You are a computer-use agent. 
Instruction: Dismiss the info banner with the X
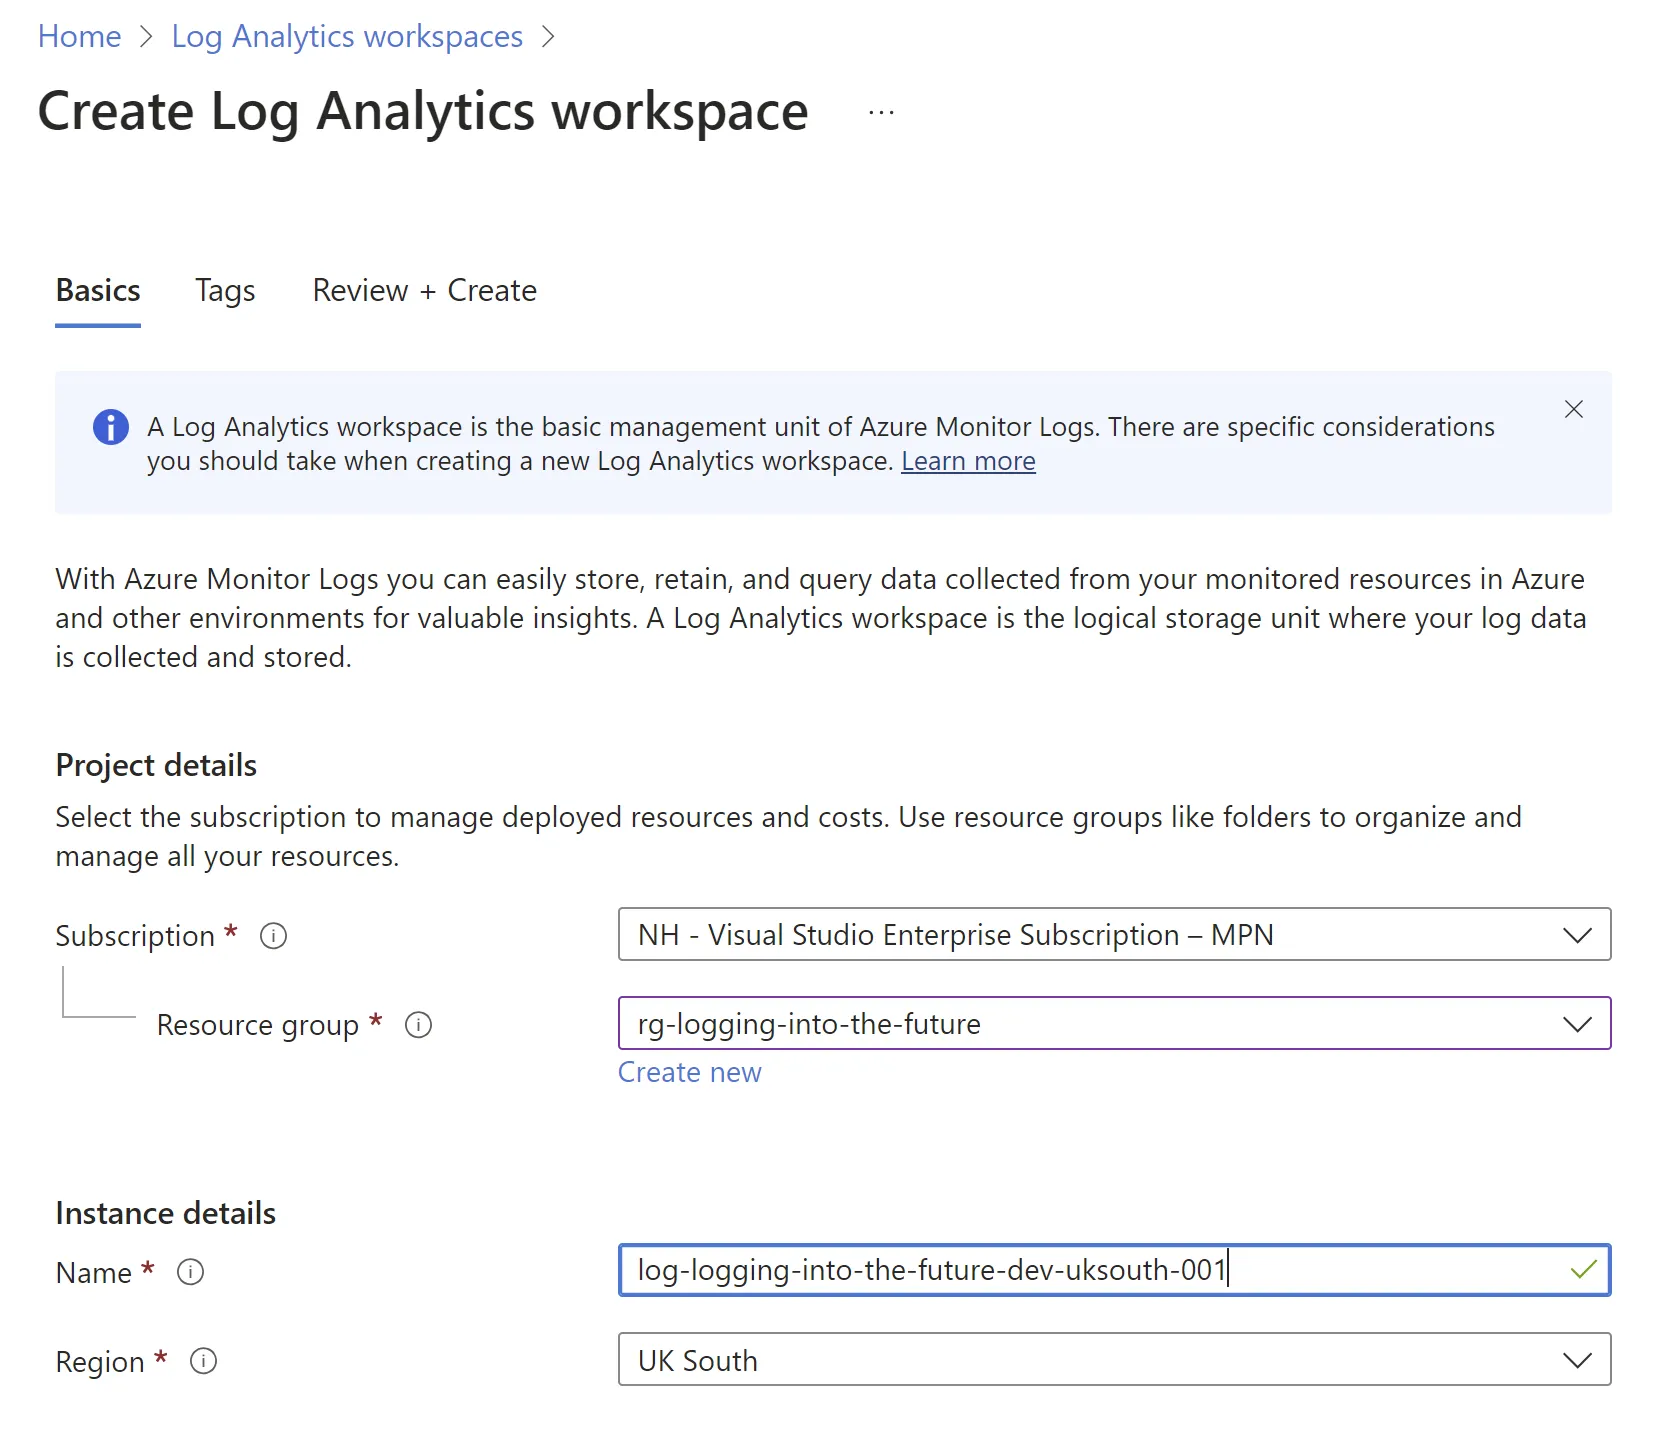(1573, 409)
